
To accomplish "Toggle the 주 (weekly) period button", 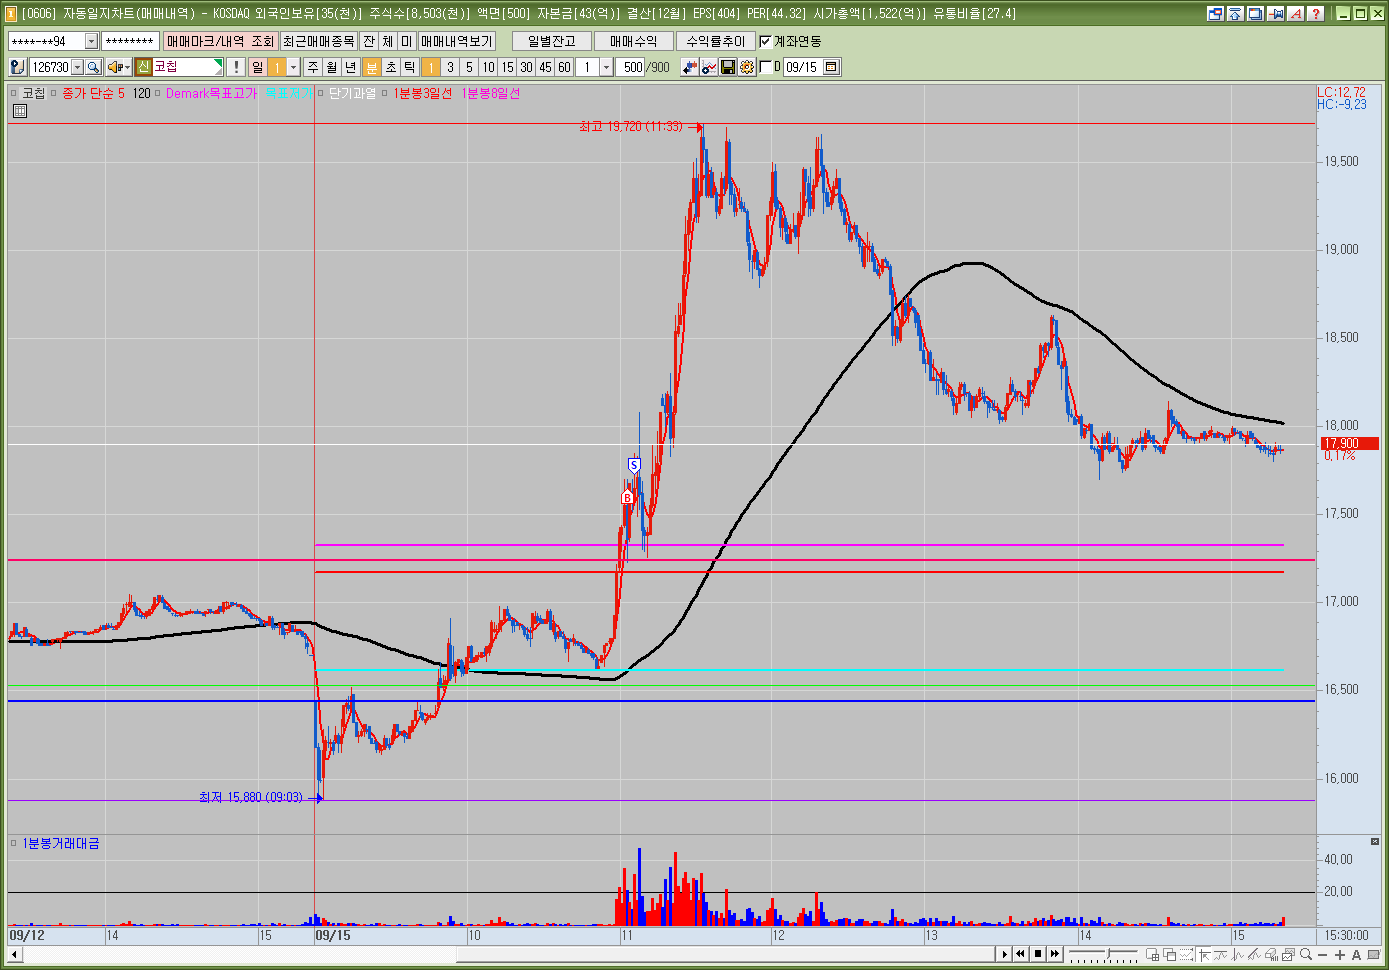I will click(x=313, y=67).
